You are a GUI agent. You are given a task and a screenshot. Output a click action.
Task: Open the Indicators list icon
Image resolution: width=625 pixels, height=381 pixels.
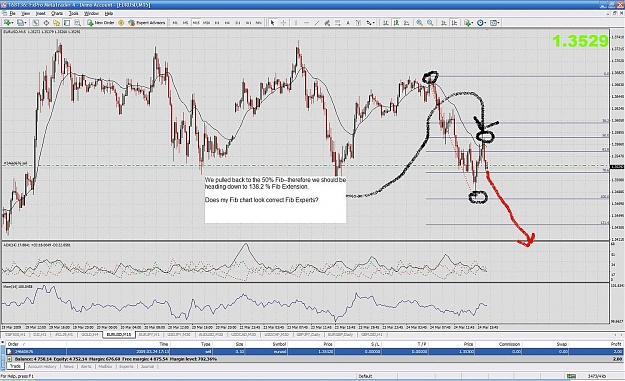[467, 23]
